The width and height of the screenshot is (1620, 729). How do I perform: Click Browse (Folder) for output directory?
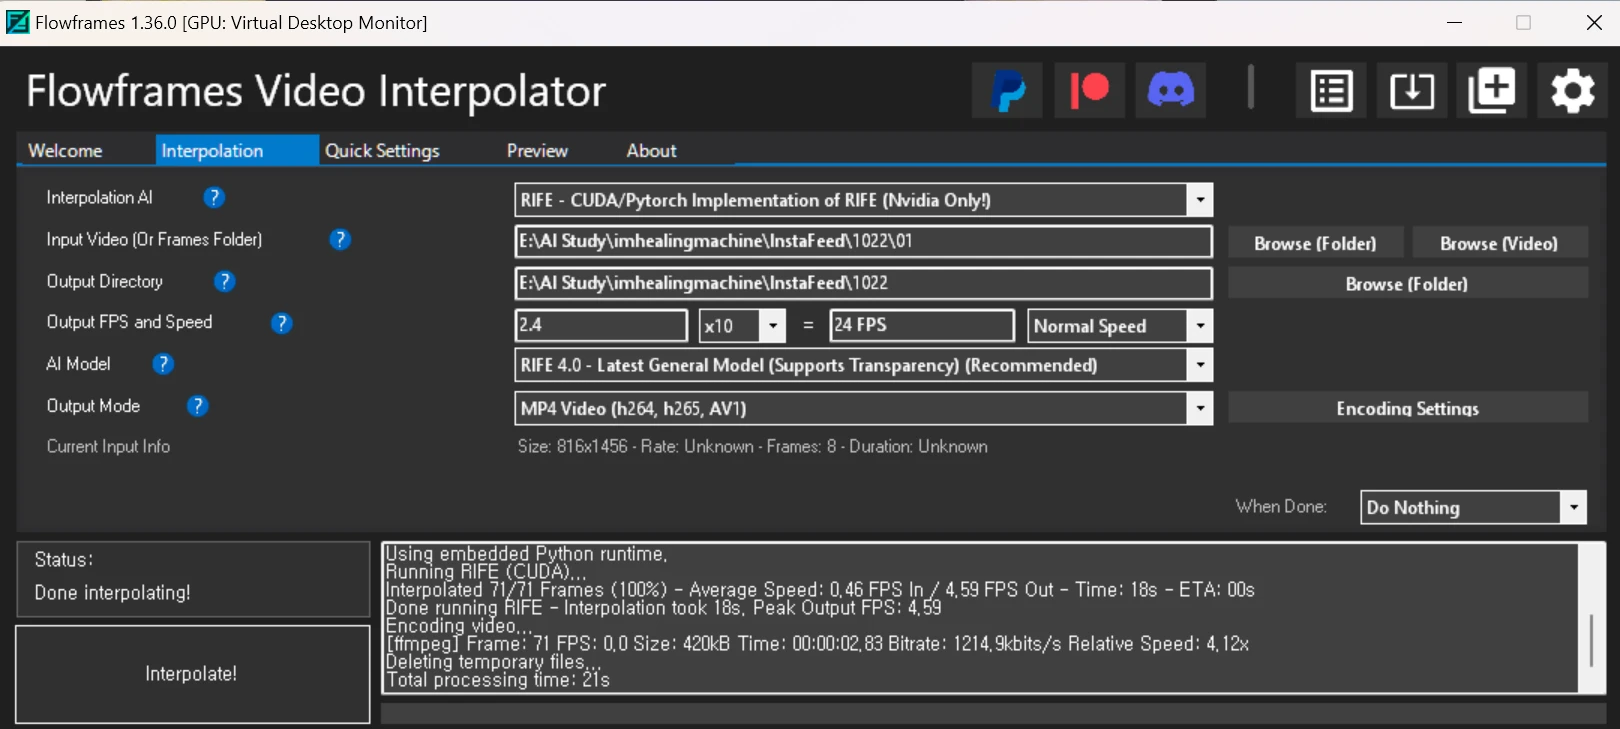click(x=1407, y=284)
